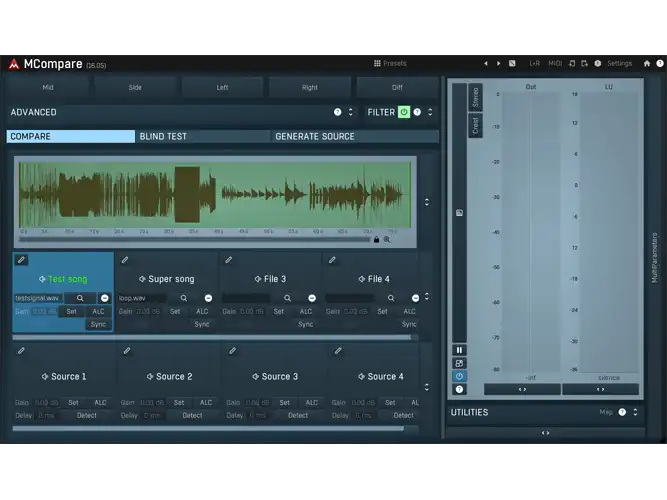The image size is (667, 500).
Task: Expand the UTILITIES section arrows
Action: click(635, 412)
